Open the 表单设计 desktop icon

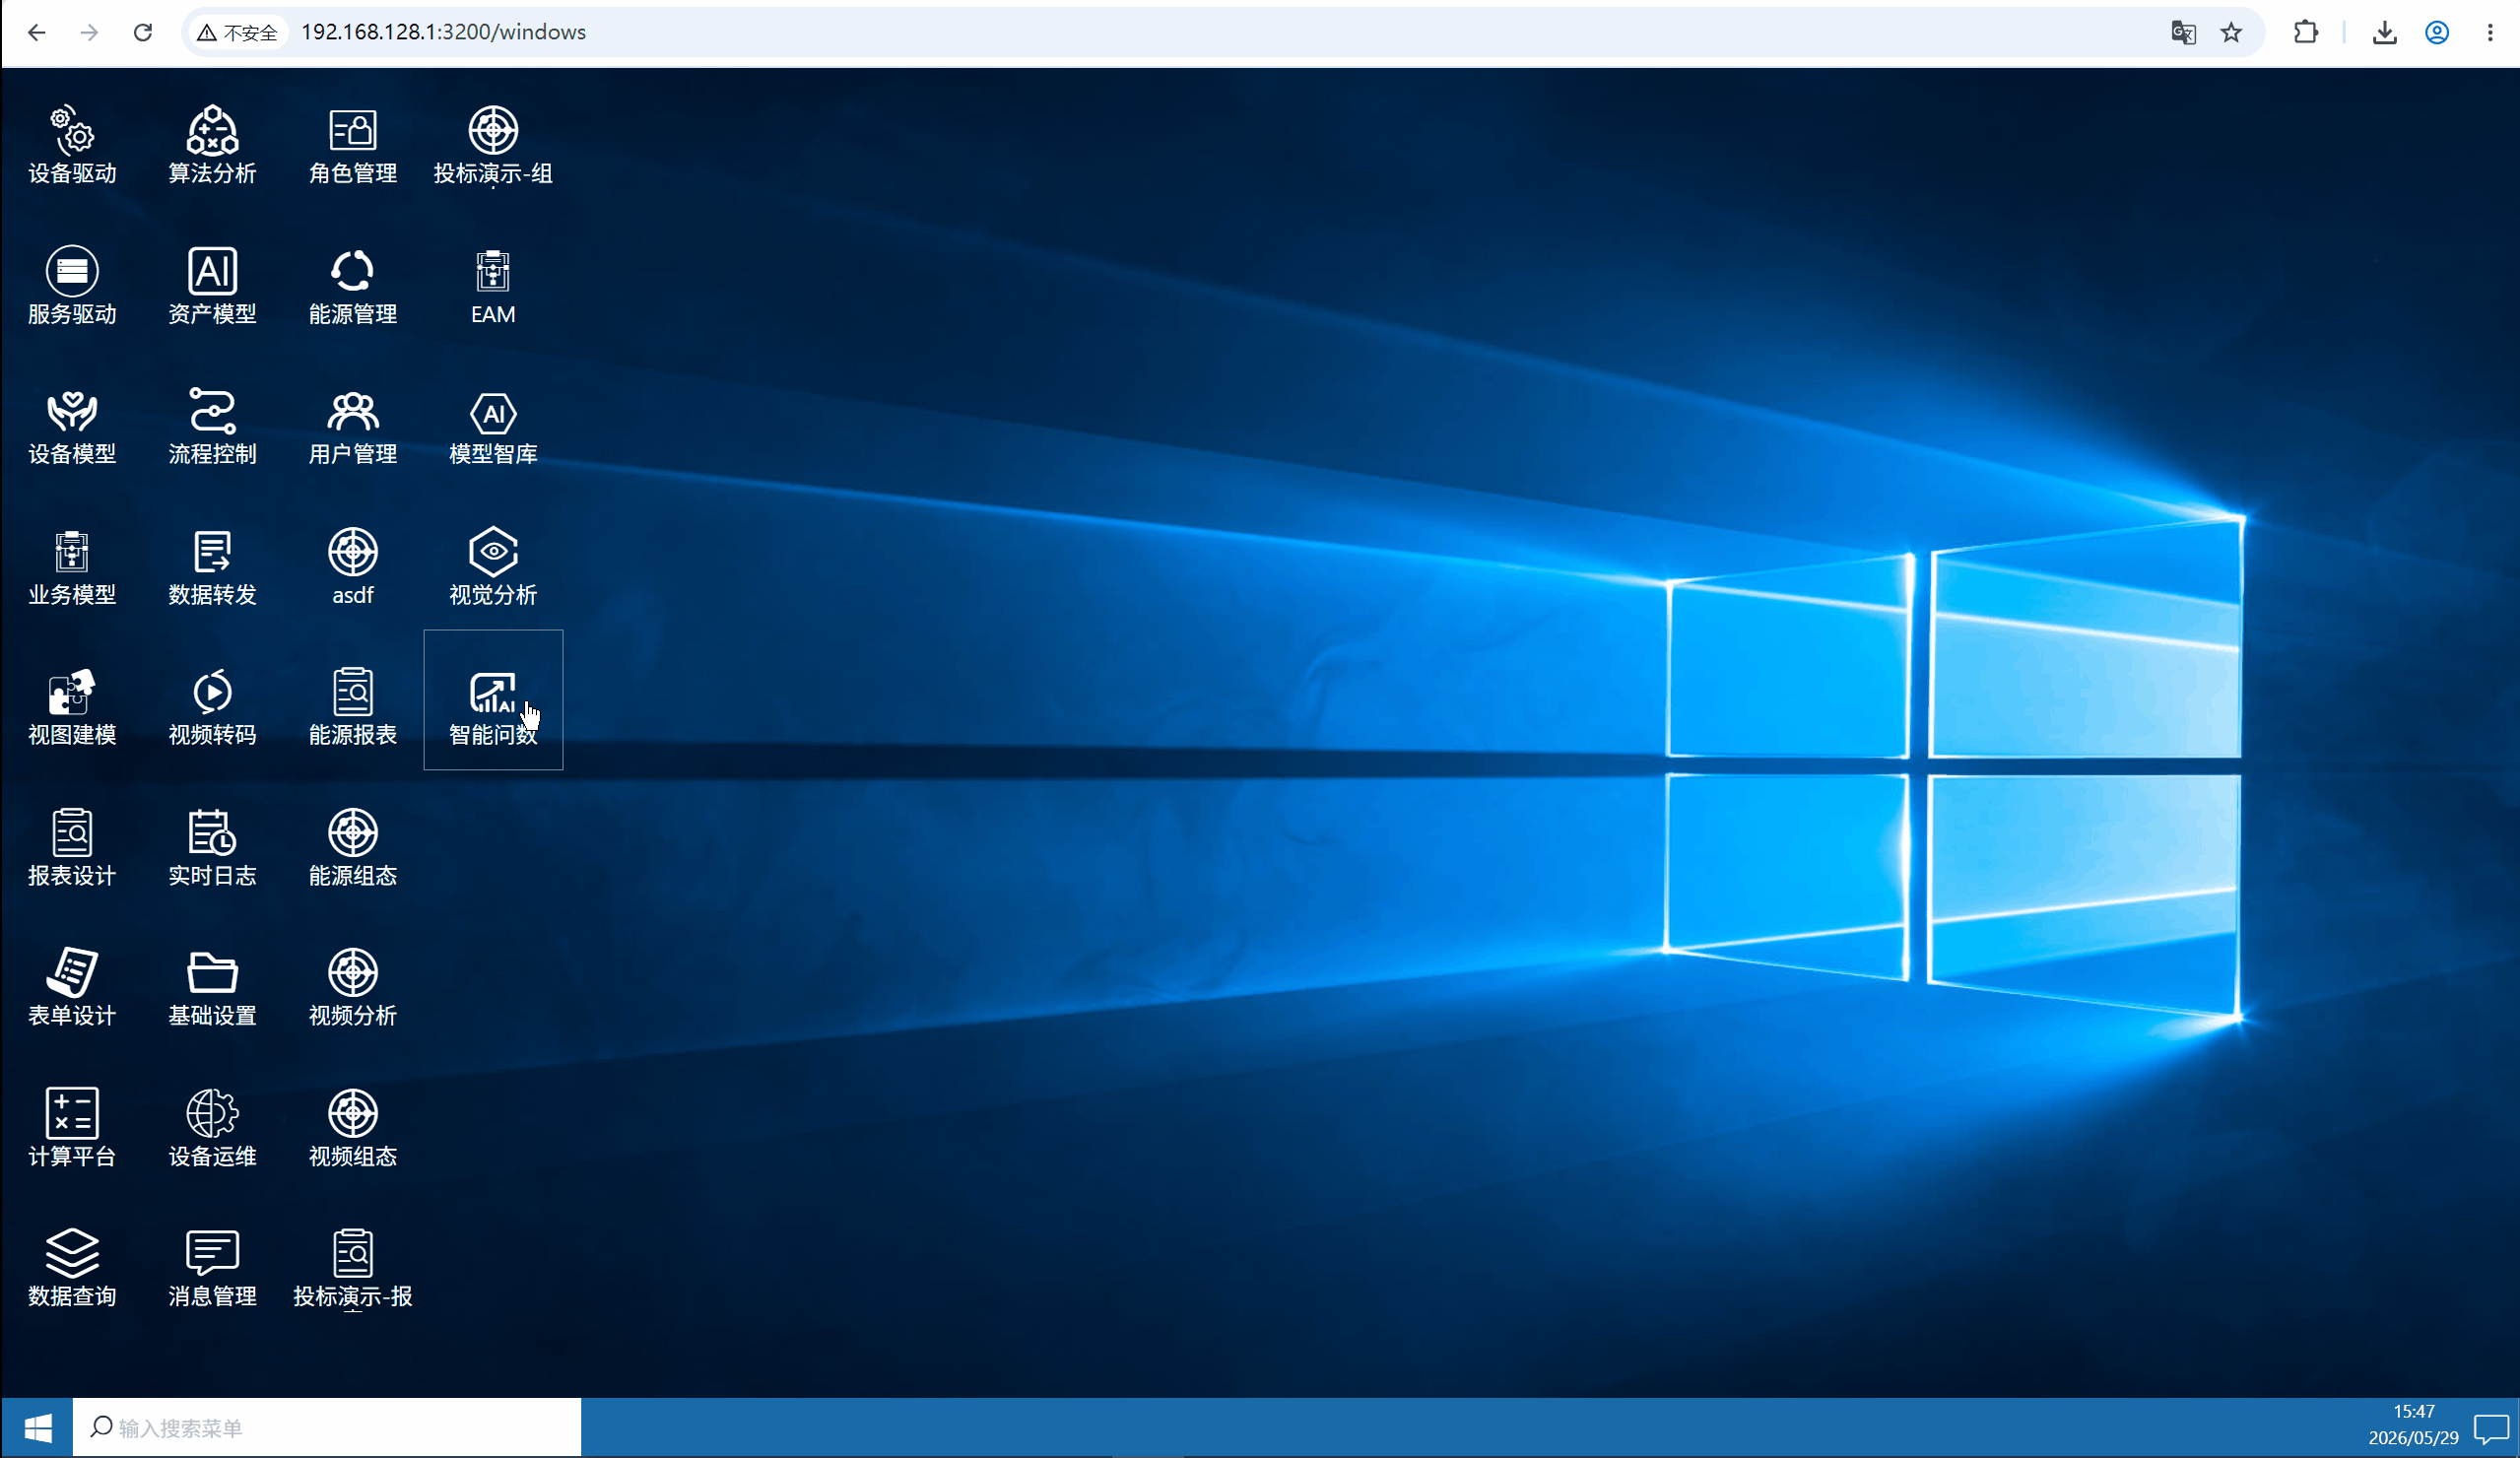tap(72, 987)
